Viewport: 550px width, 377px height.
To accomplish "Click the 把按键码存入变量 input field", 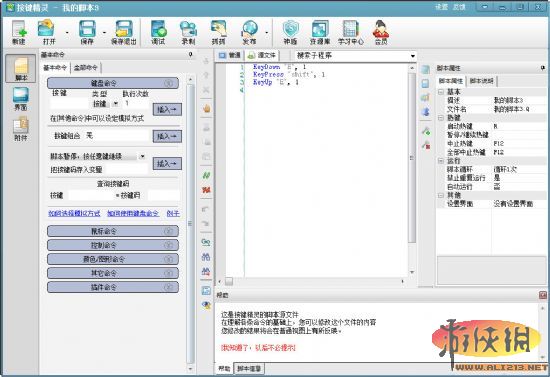I will (x=127, y=169).
